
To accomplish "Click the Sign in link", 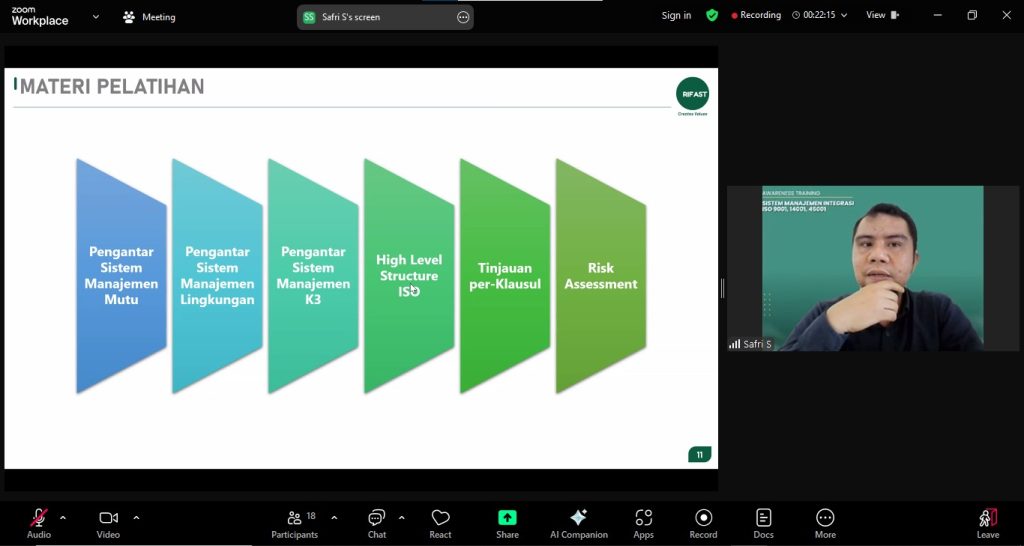I will click(676, 16).
